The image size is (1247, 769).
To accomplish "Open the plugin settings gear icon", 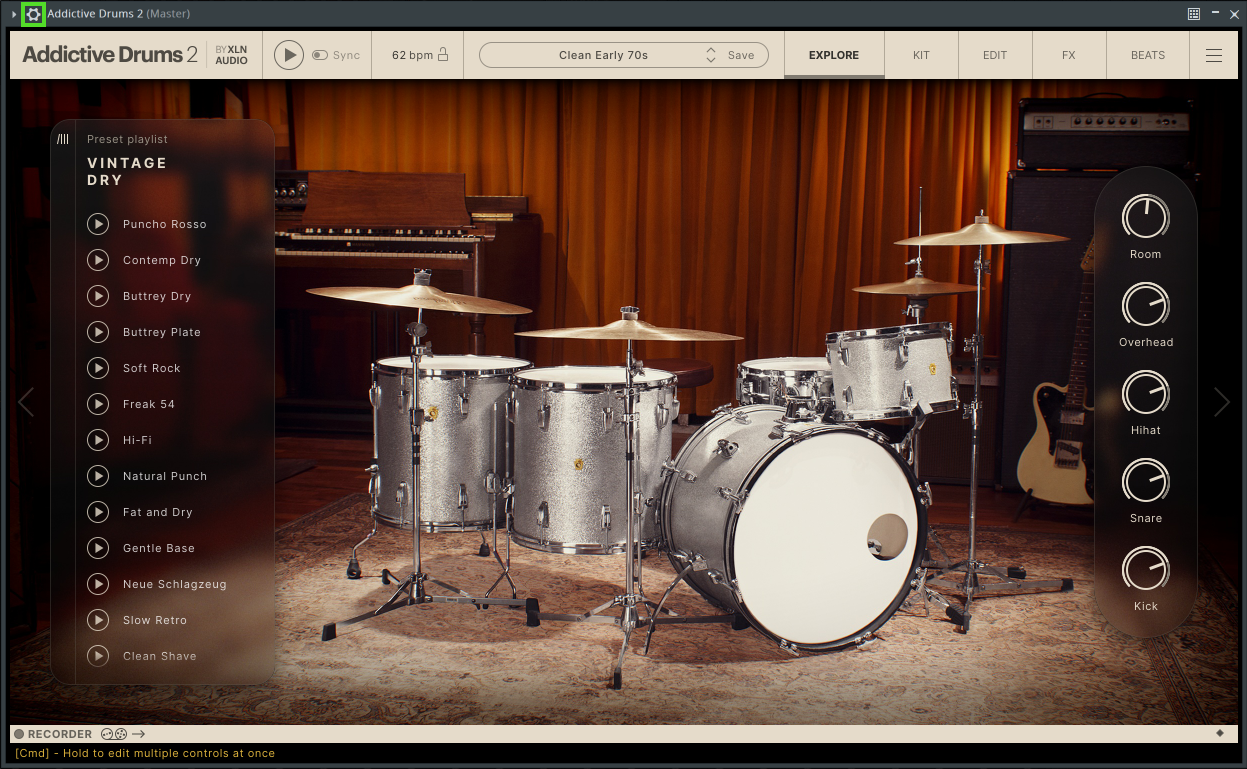I will tap(33, 14).
